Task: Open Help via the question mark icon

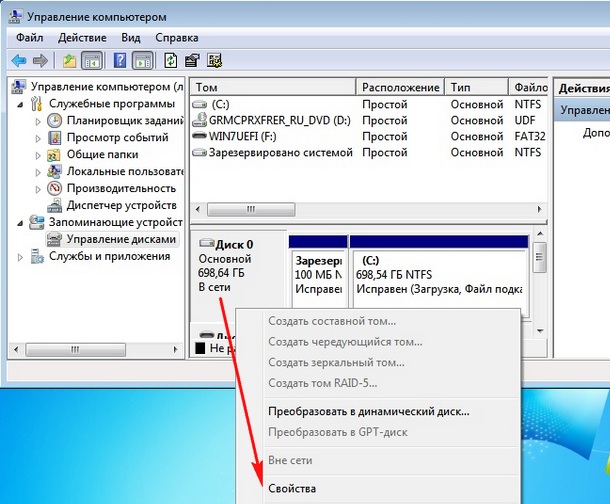Action: pos(120,61)
